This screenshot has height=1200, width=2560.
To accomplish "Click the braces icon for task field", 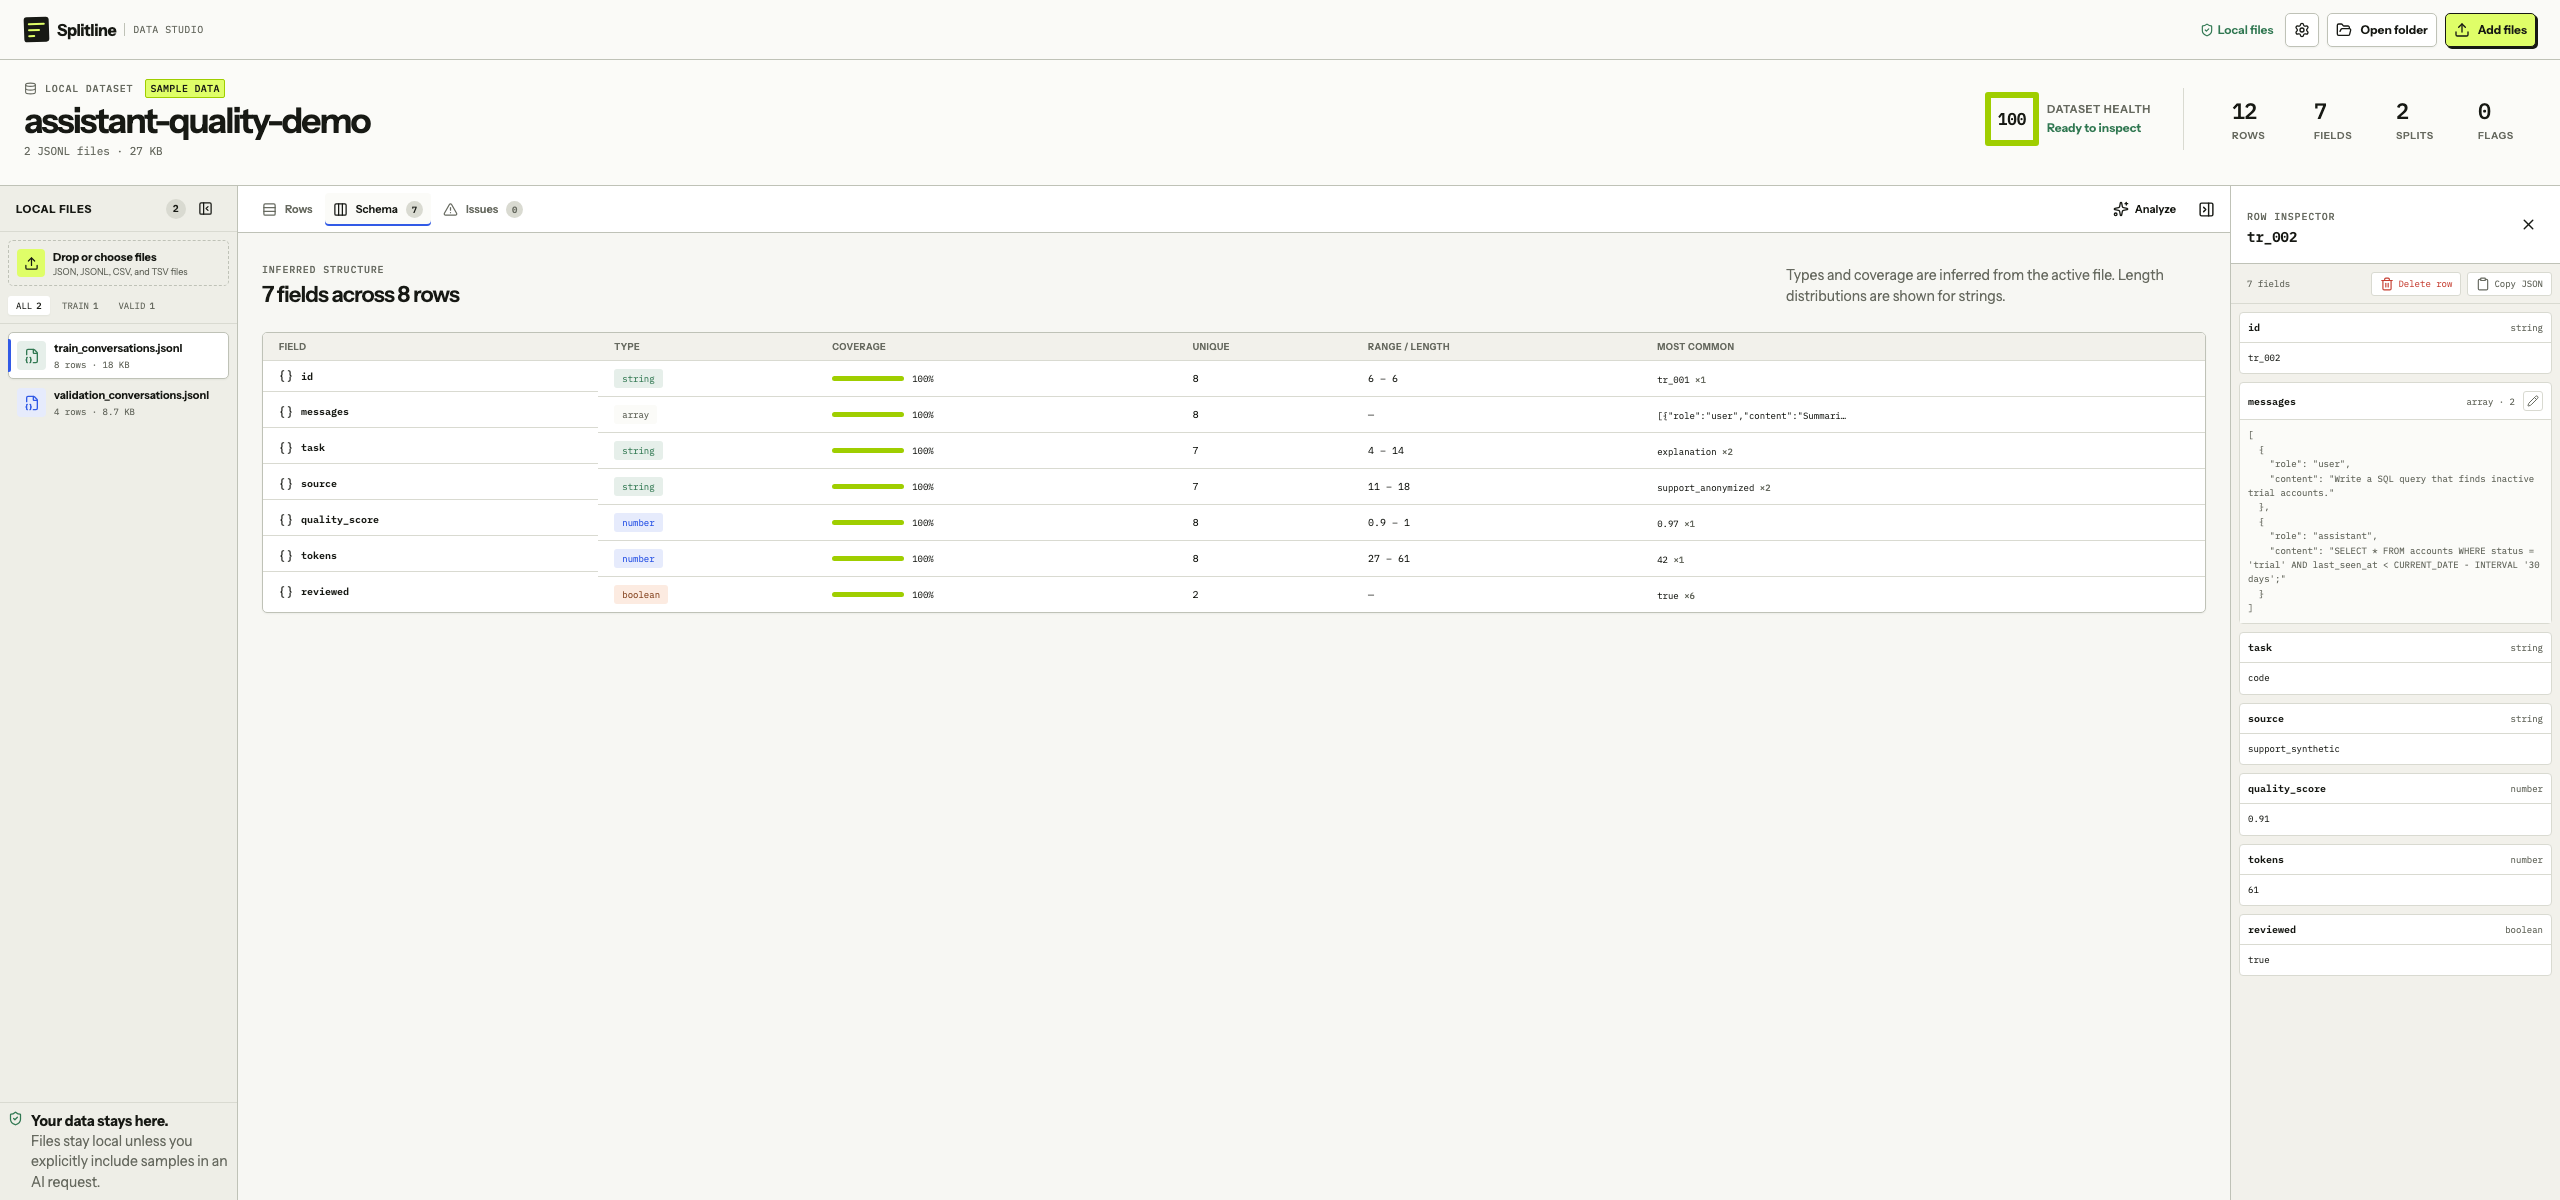I will tap(286, 448).
